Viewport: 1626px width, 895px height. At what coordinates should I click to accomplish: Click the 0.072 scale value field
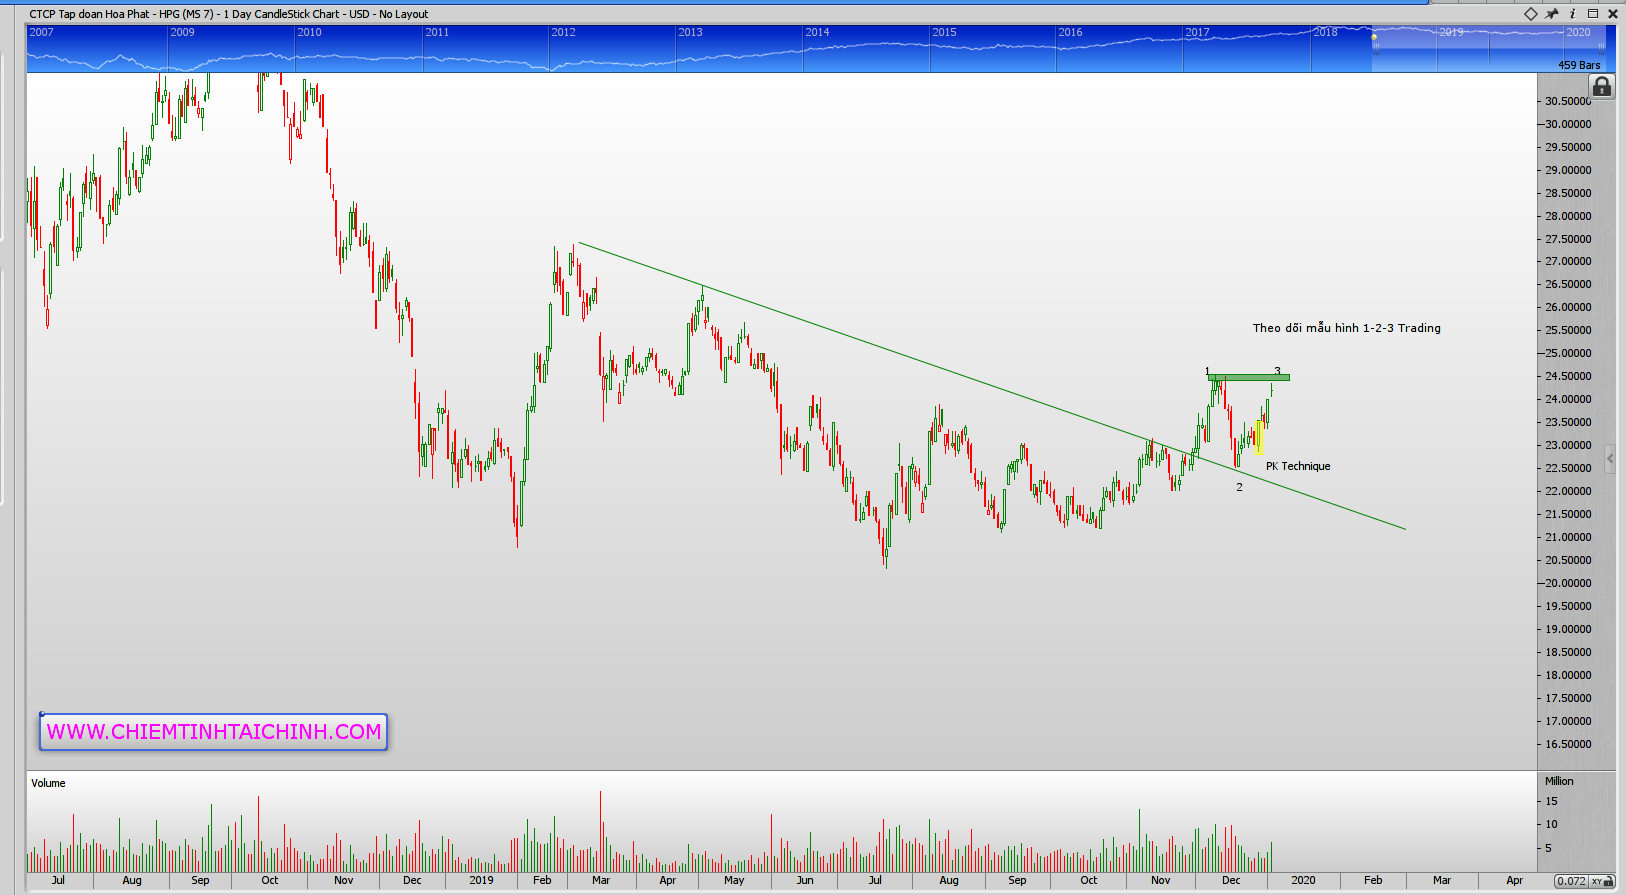(1571, 881)
